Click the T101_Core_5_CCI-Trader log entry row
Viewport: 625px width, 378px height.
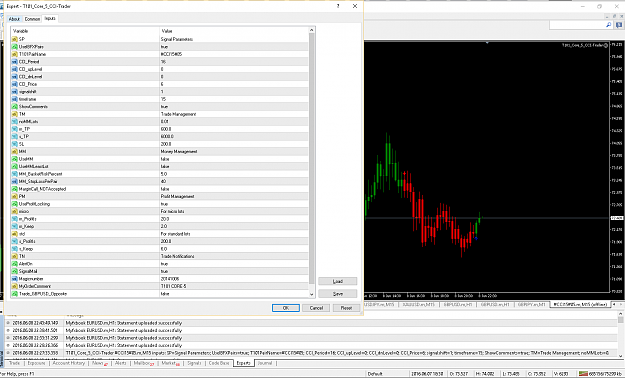pyautogui.click(x=311, y=353)
